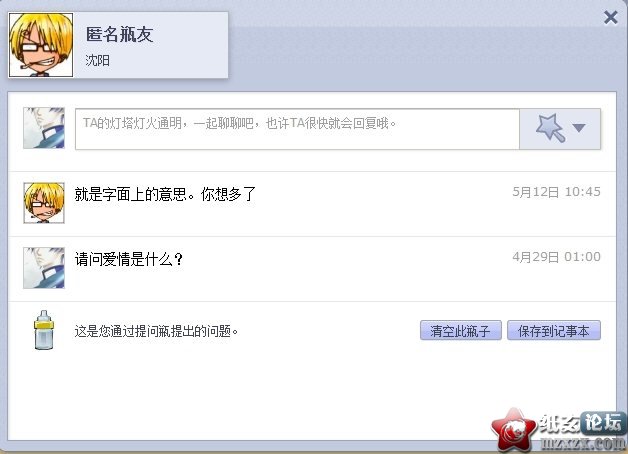Click the 5月12日 10:45 timestamp
Screen dimensions: 628x454
(x=556, y=192)
